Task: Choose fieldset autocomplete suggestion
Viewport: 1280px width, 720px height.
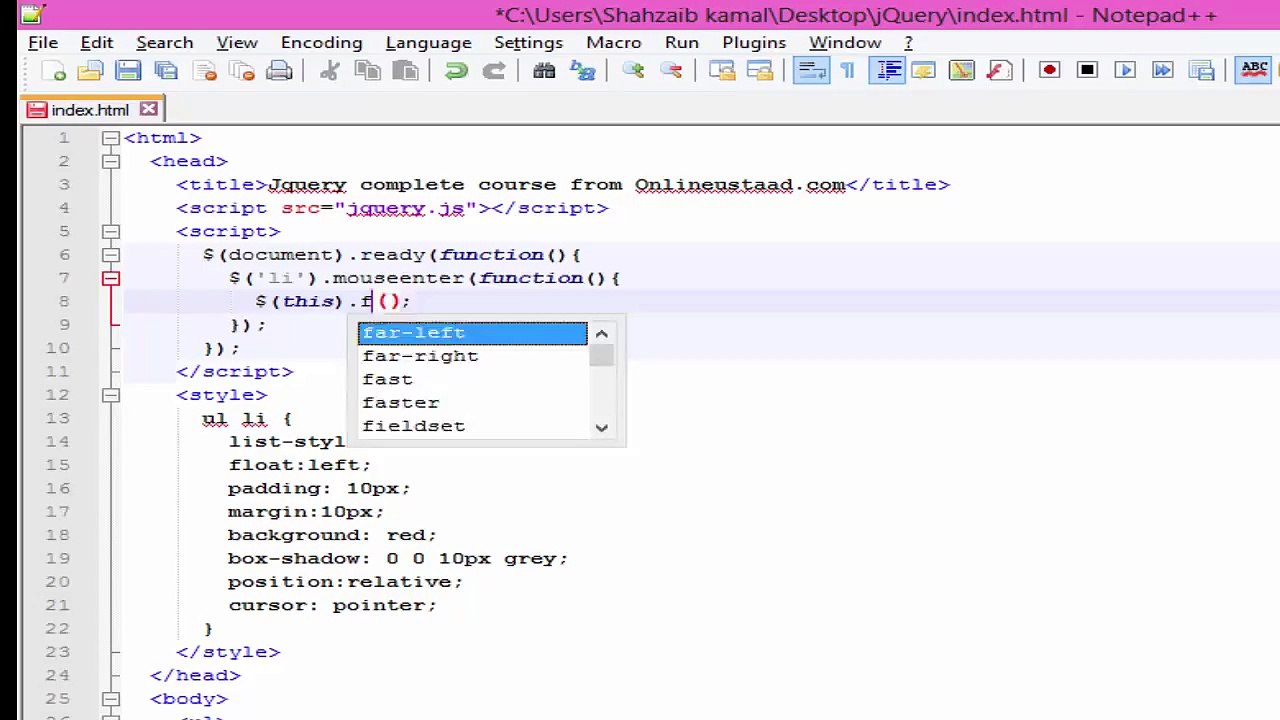Action: 472,426
